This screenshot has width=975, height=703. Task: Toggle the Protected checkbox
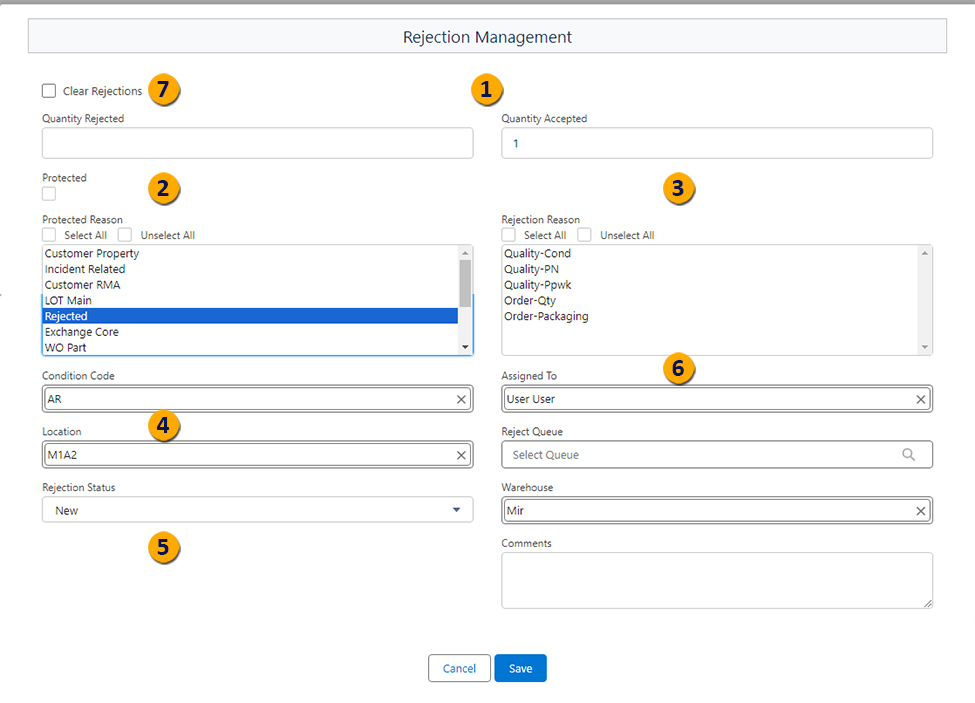click(49, 194)
